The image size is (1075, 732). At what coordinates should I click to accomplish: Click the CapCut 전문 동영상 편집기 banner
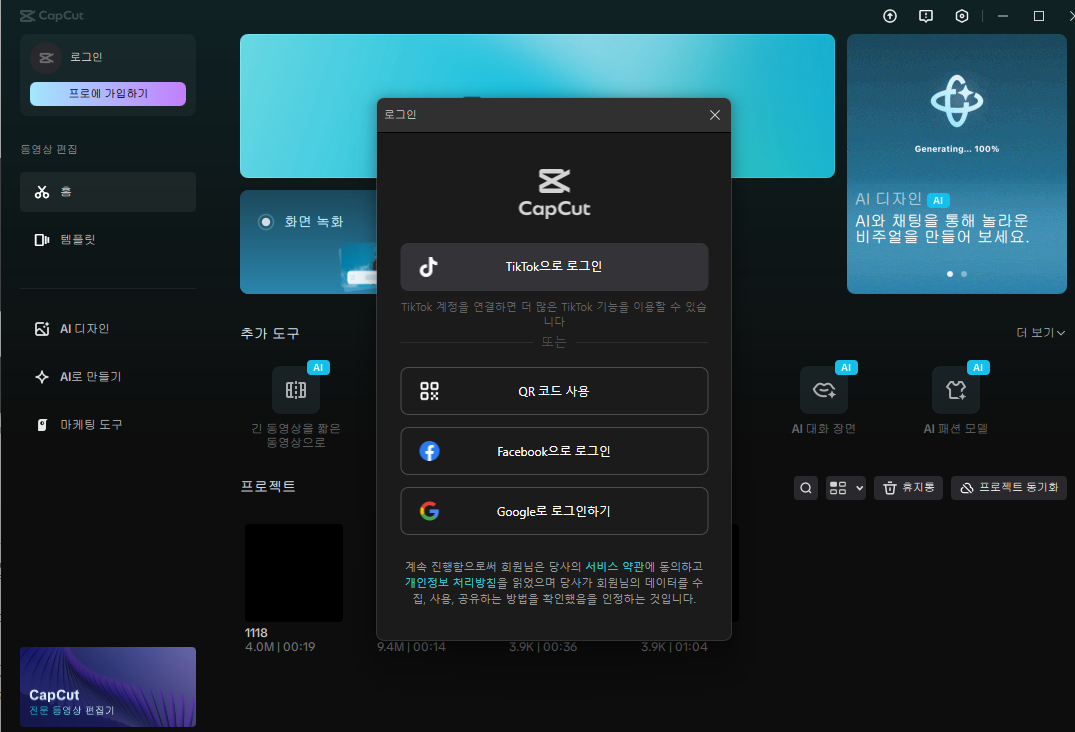108,687
